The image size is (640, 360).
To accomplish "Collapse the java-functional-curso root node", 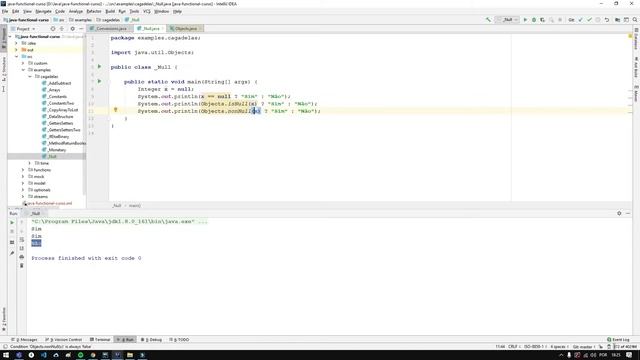I will [x=10, y=36].
